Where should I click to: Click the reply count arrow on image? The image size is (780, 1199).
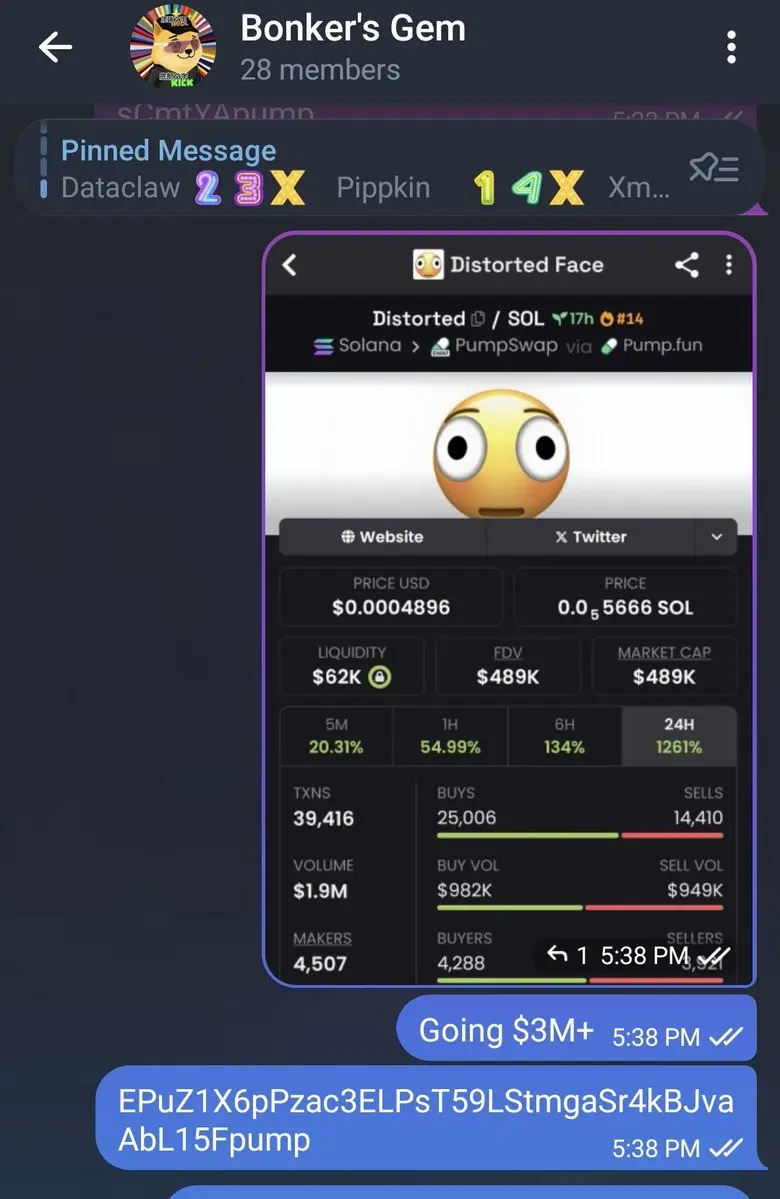(x=557, y=954)
